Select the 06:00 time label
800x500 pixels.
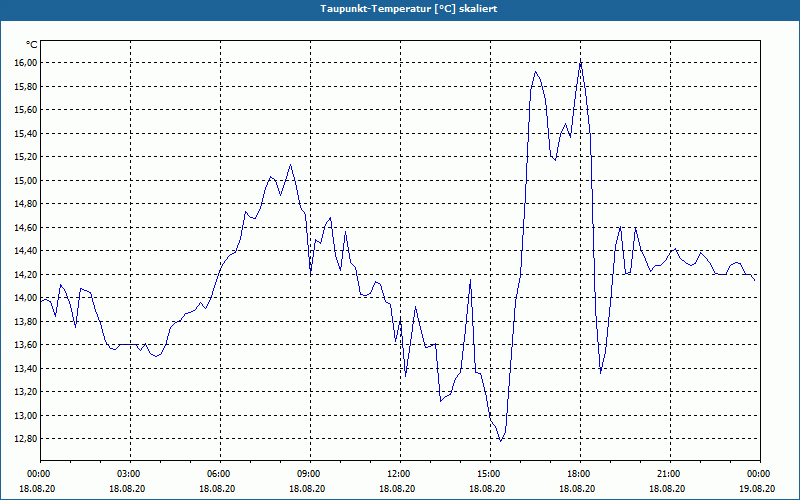coord(217,474)
